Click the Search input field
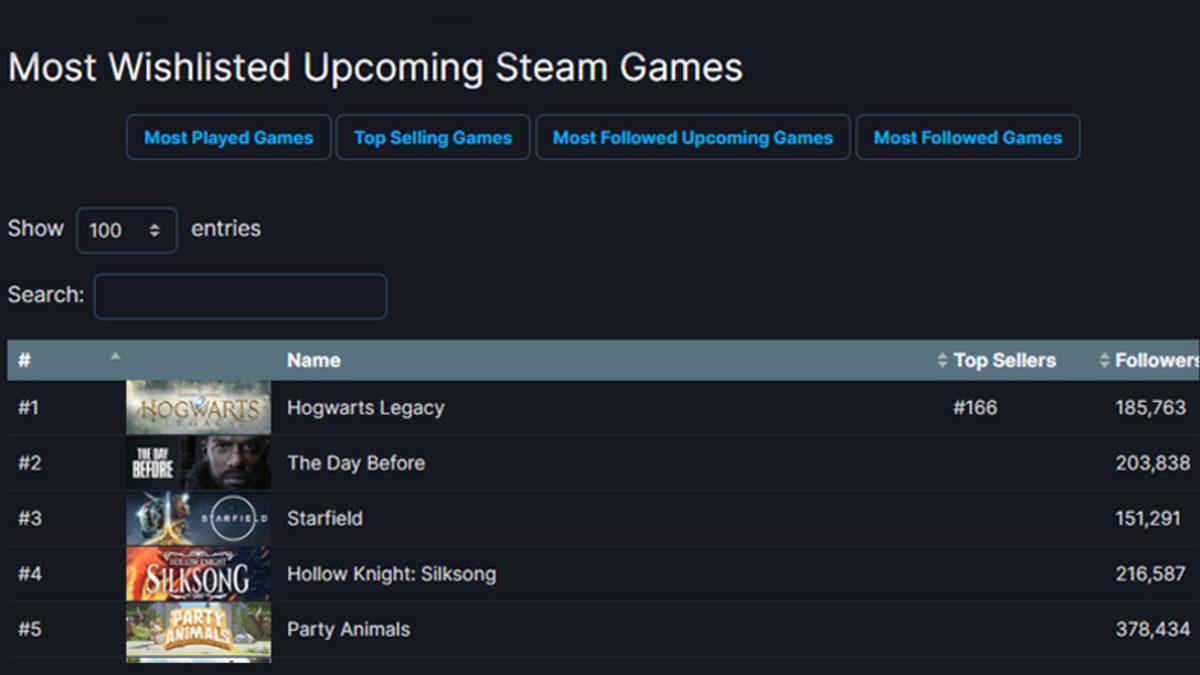The height and width of the screenshot is (675, 1200). point(240,296)
